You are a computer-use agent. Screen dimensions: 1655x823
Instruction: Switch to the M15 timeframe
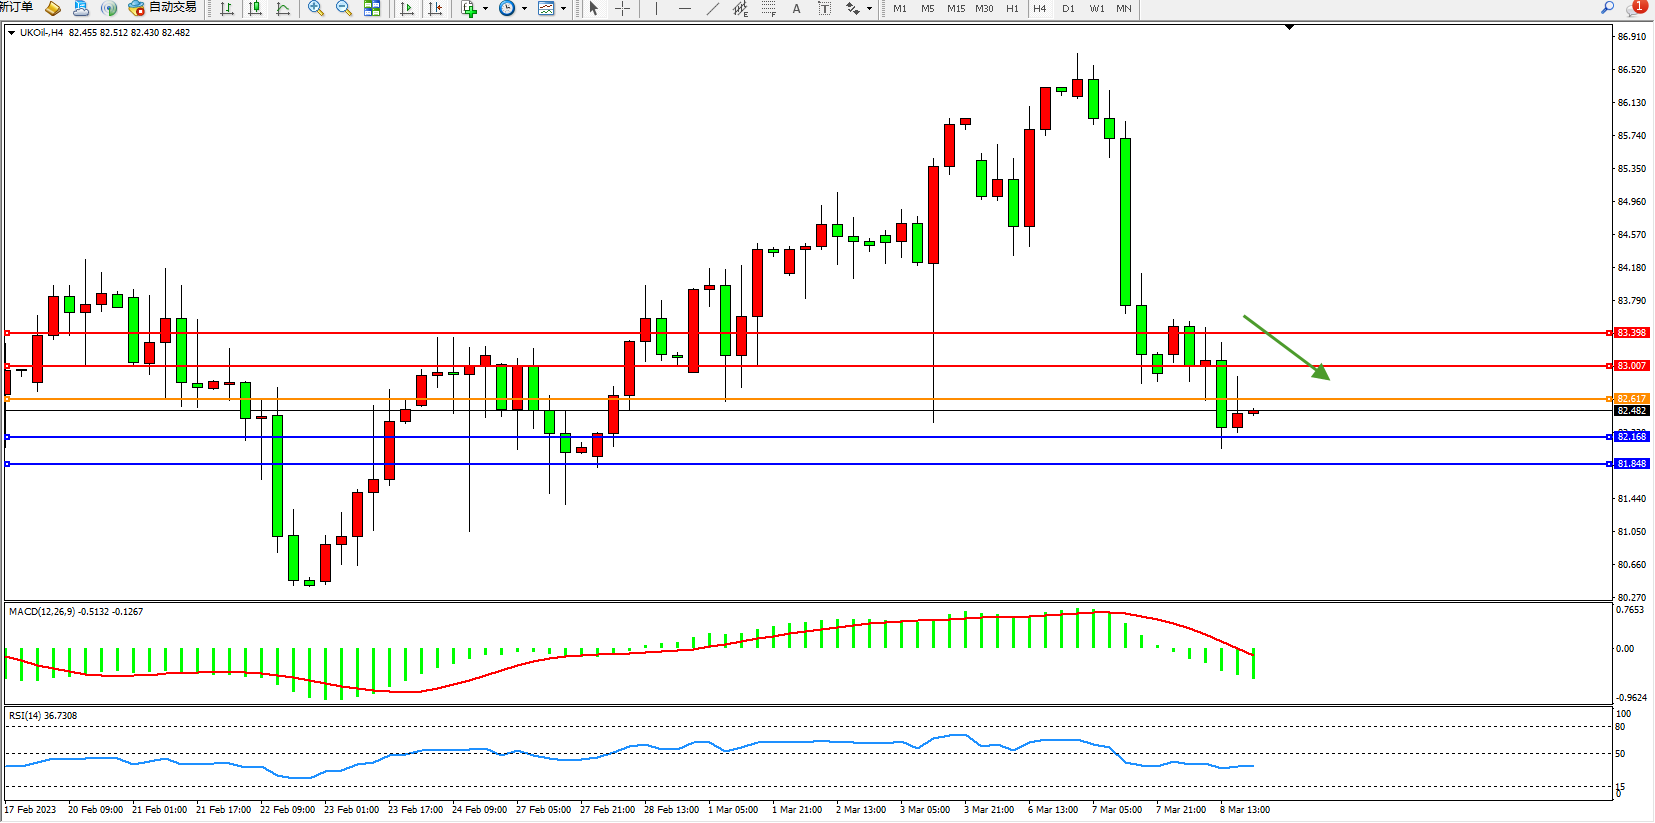956,9
